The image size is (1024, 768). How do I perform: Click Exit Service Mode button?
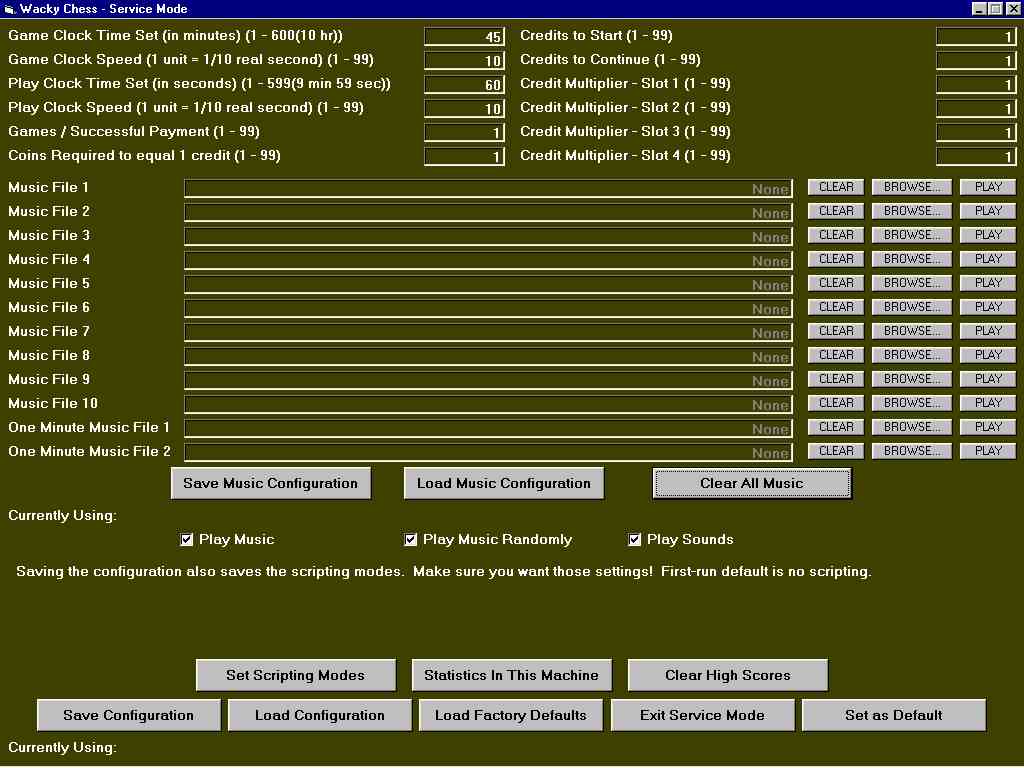[x=702, y=715]
